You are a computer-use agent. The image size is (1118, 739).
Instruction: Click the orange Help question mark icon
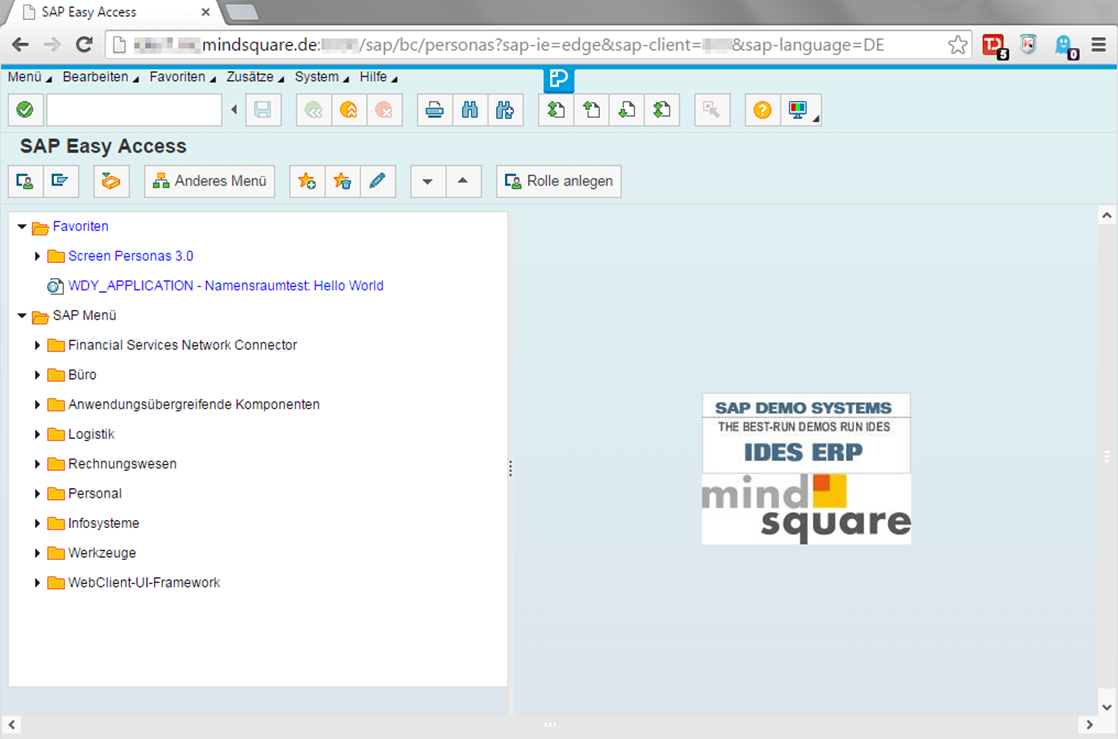tap(763, 110)
